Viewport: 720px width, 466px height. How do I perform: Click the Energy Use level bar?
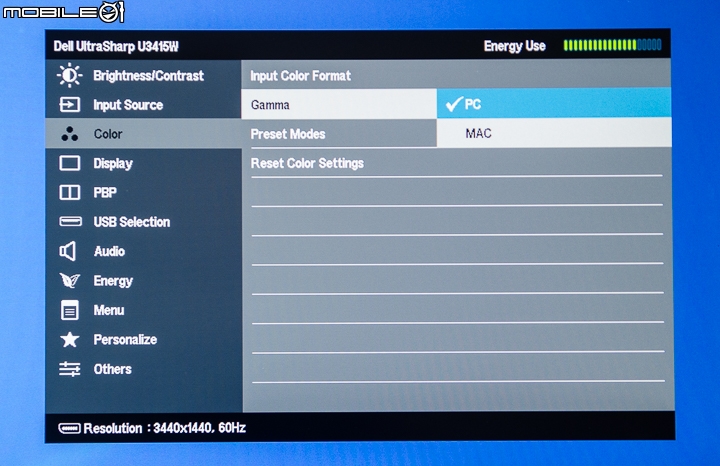coord(612,45)
